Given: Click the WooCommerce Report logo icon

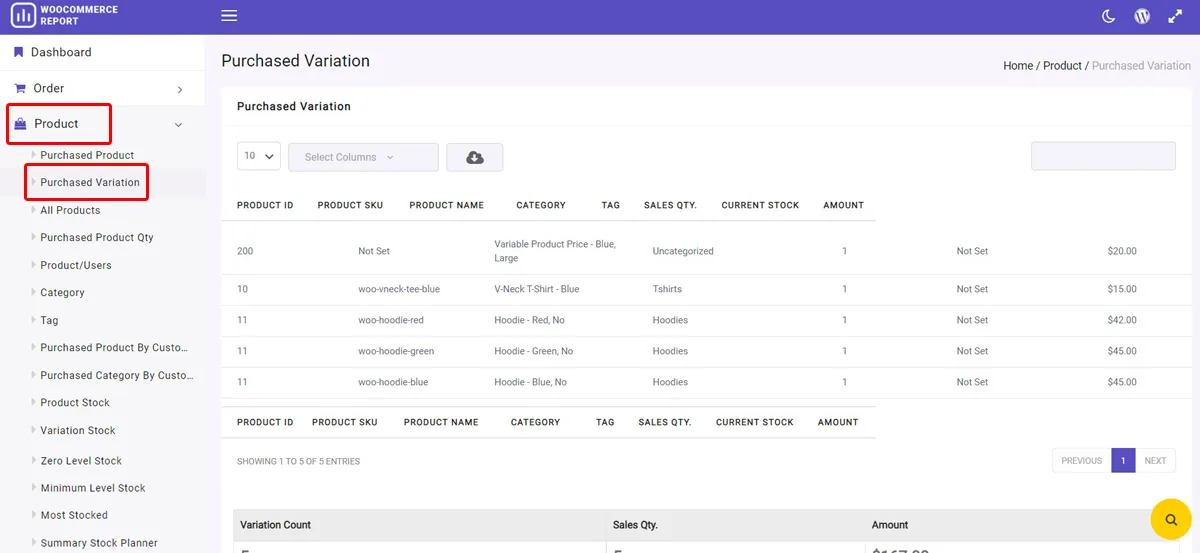Looking at the screenshot, I should (x=23, y=16).
